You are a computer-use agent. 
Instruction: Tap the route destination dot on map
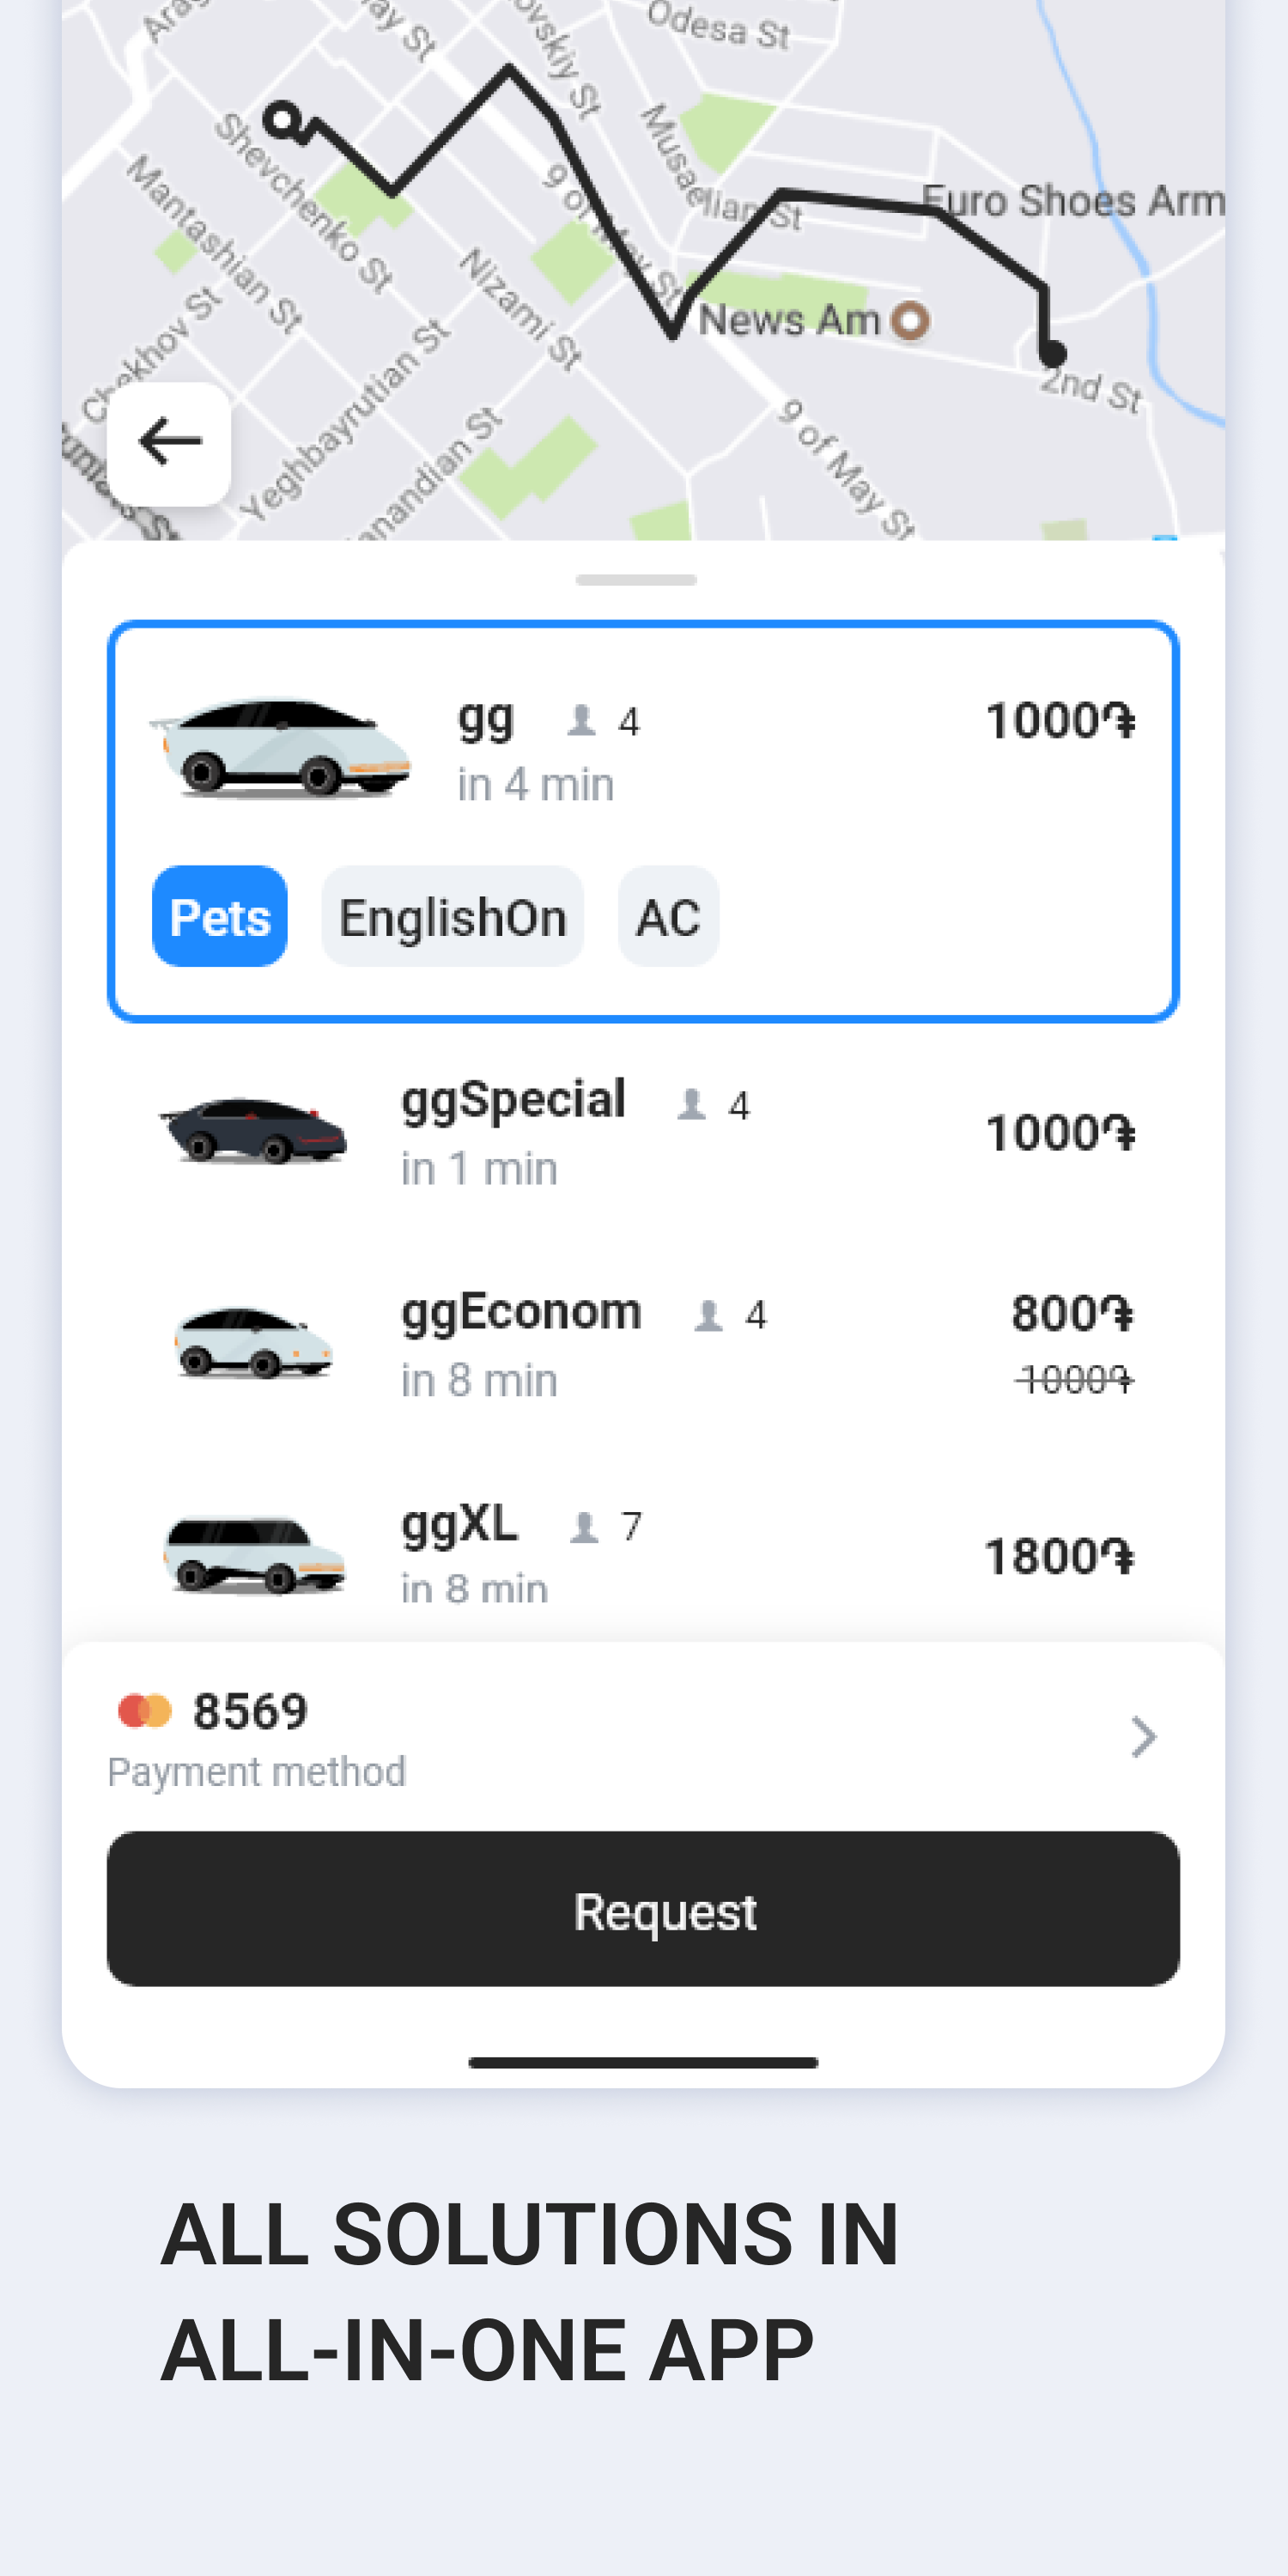[x=1052, y=352]
